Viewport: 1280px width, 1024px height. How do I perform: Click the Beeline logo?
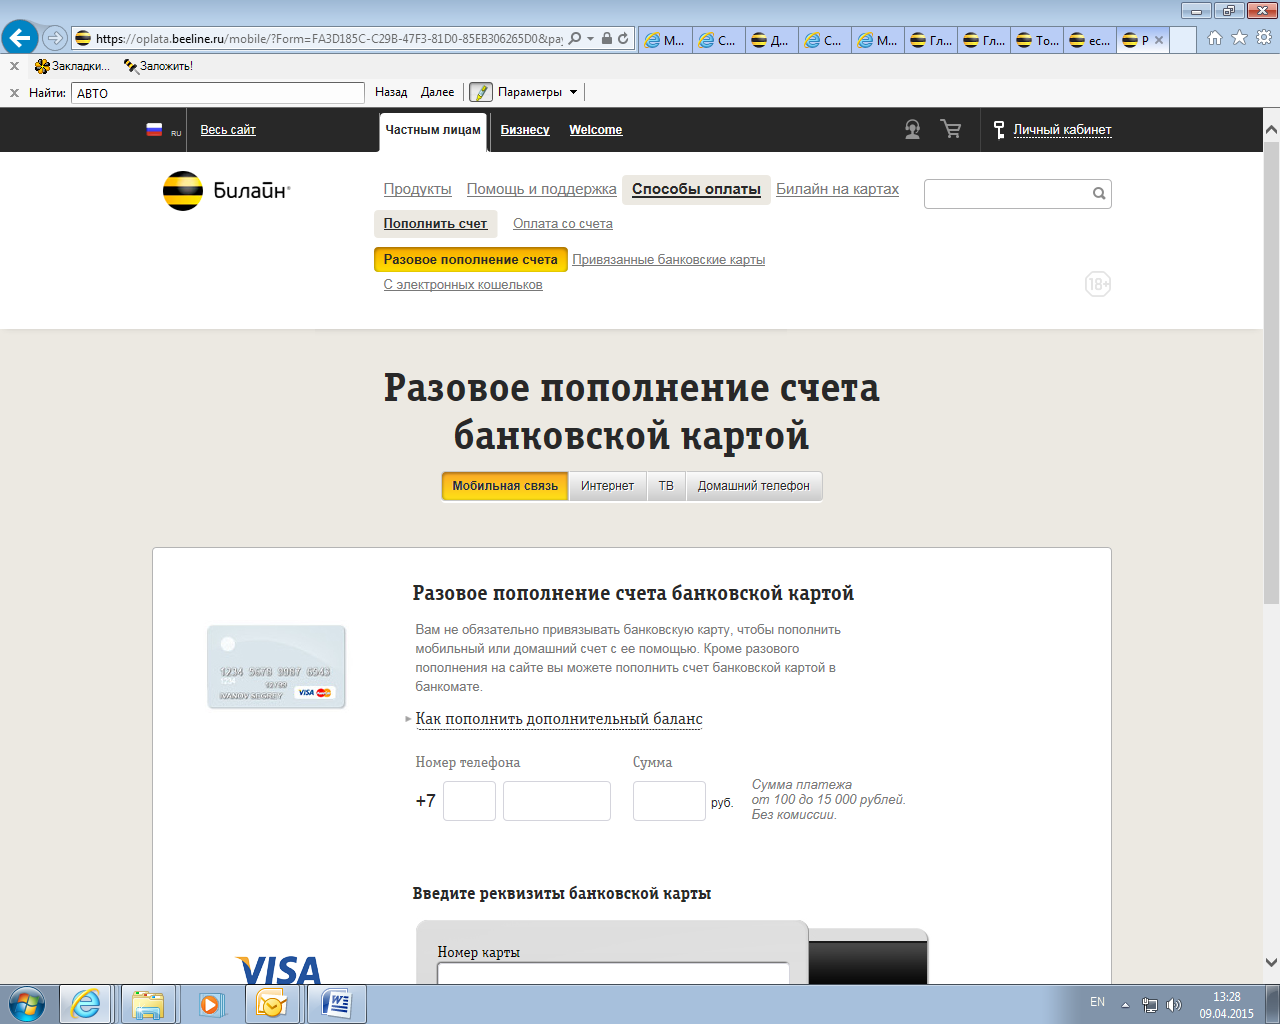[227, 190]
